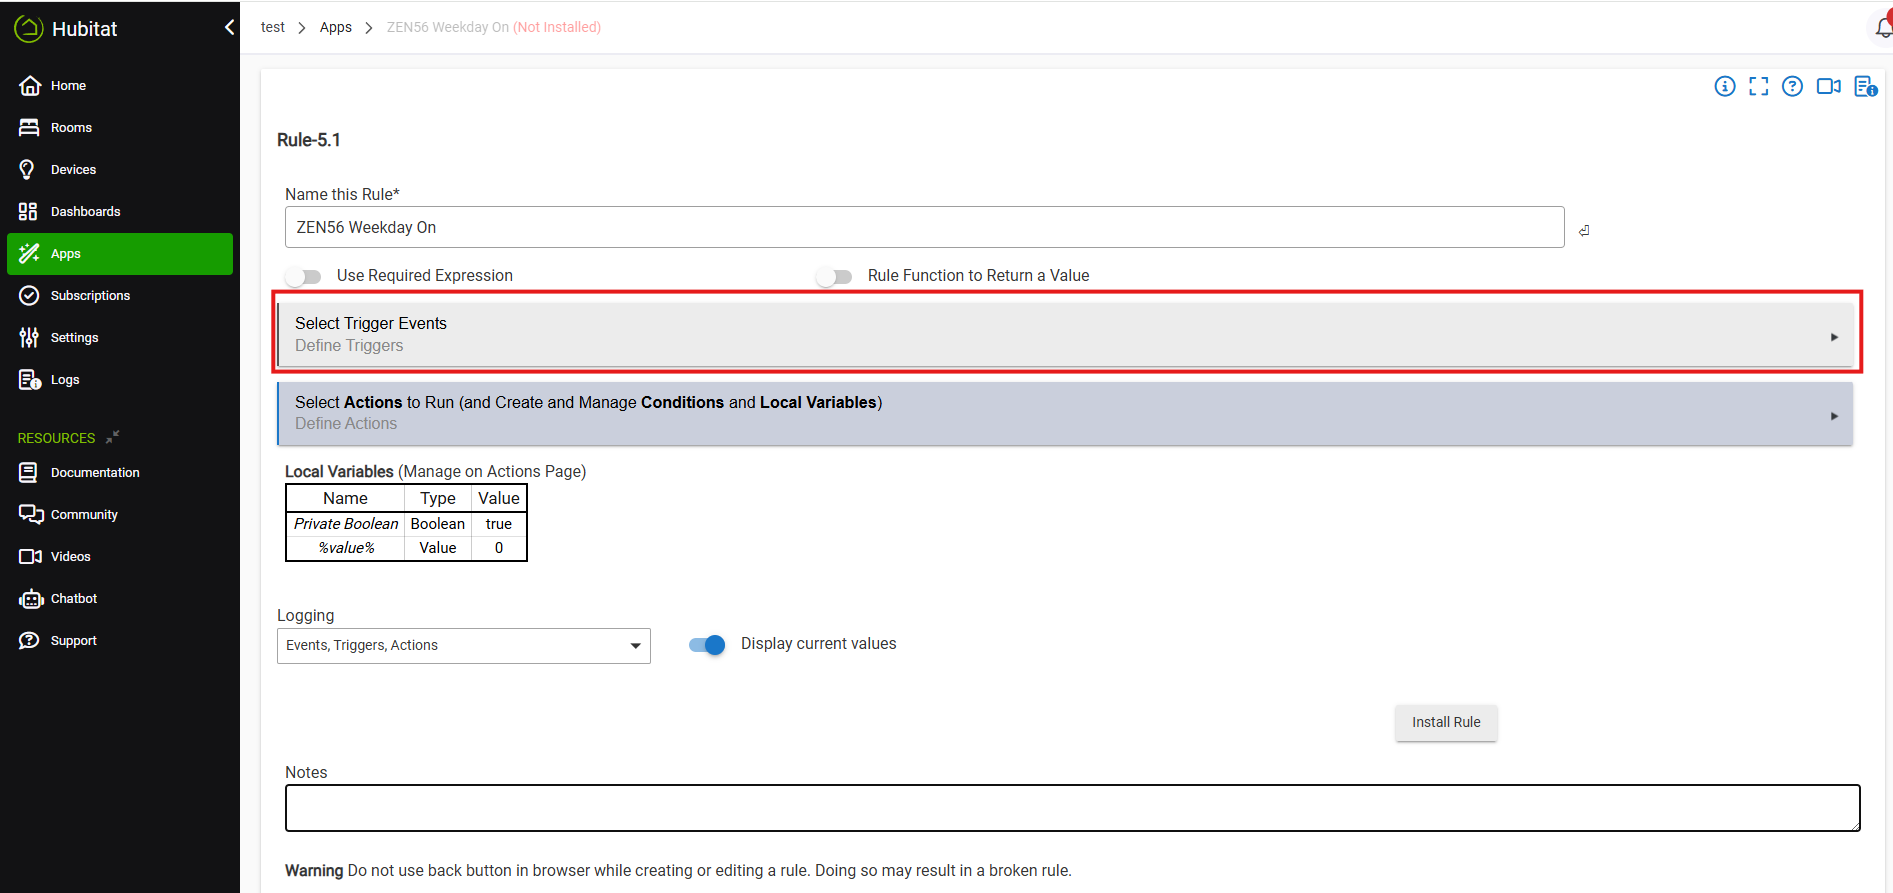
Task: Expand Select Trigger Events section
Action: pos(1065,335)
